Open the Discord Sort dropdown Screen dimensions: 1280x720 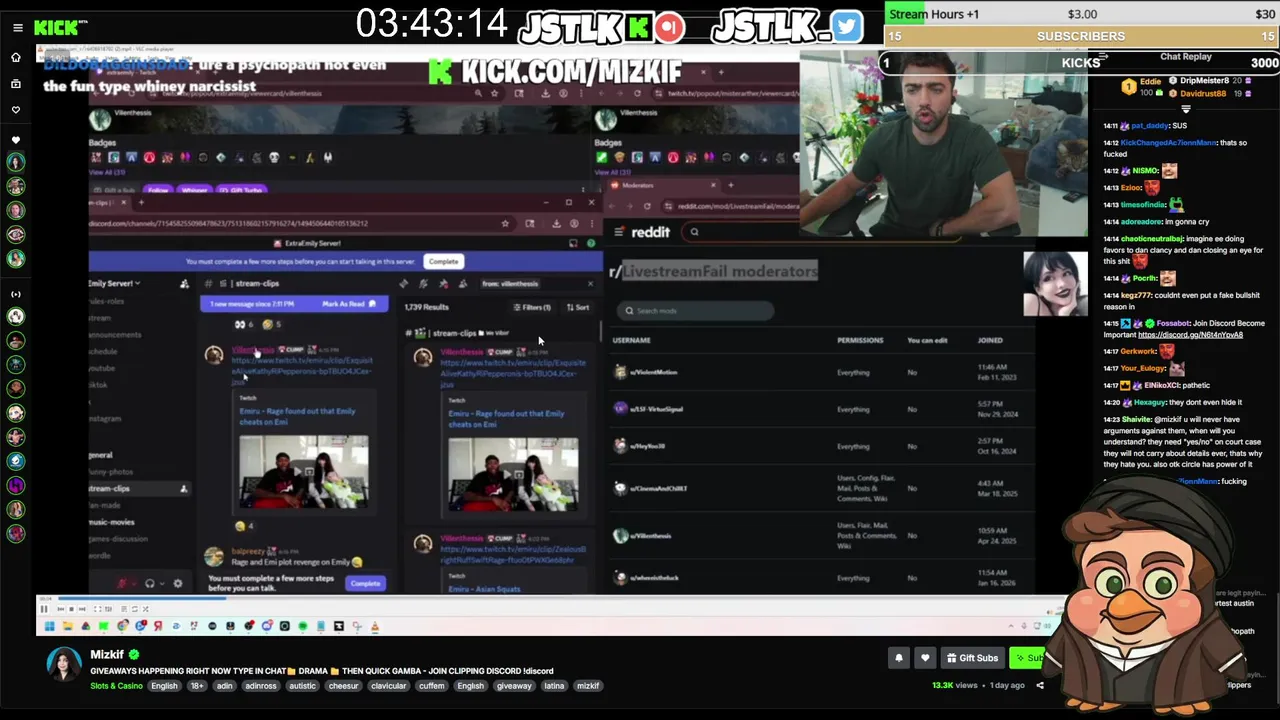tap(578, 308)
